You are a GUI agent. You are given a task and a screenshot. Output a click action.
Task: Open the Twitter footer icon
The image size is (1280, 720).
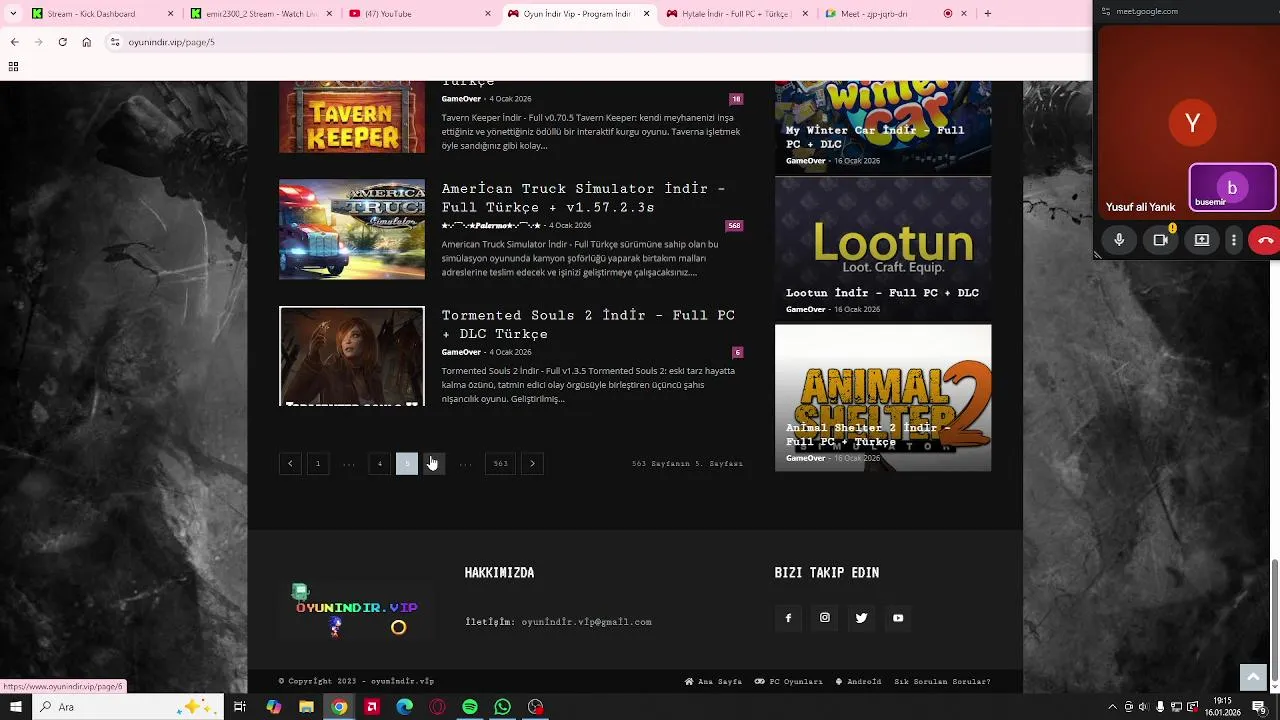861,618
